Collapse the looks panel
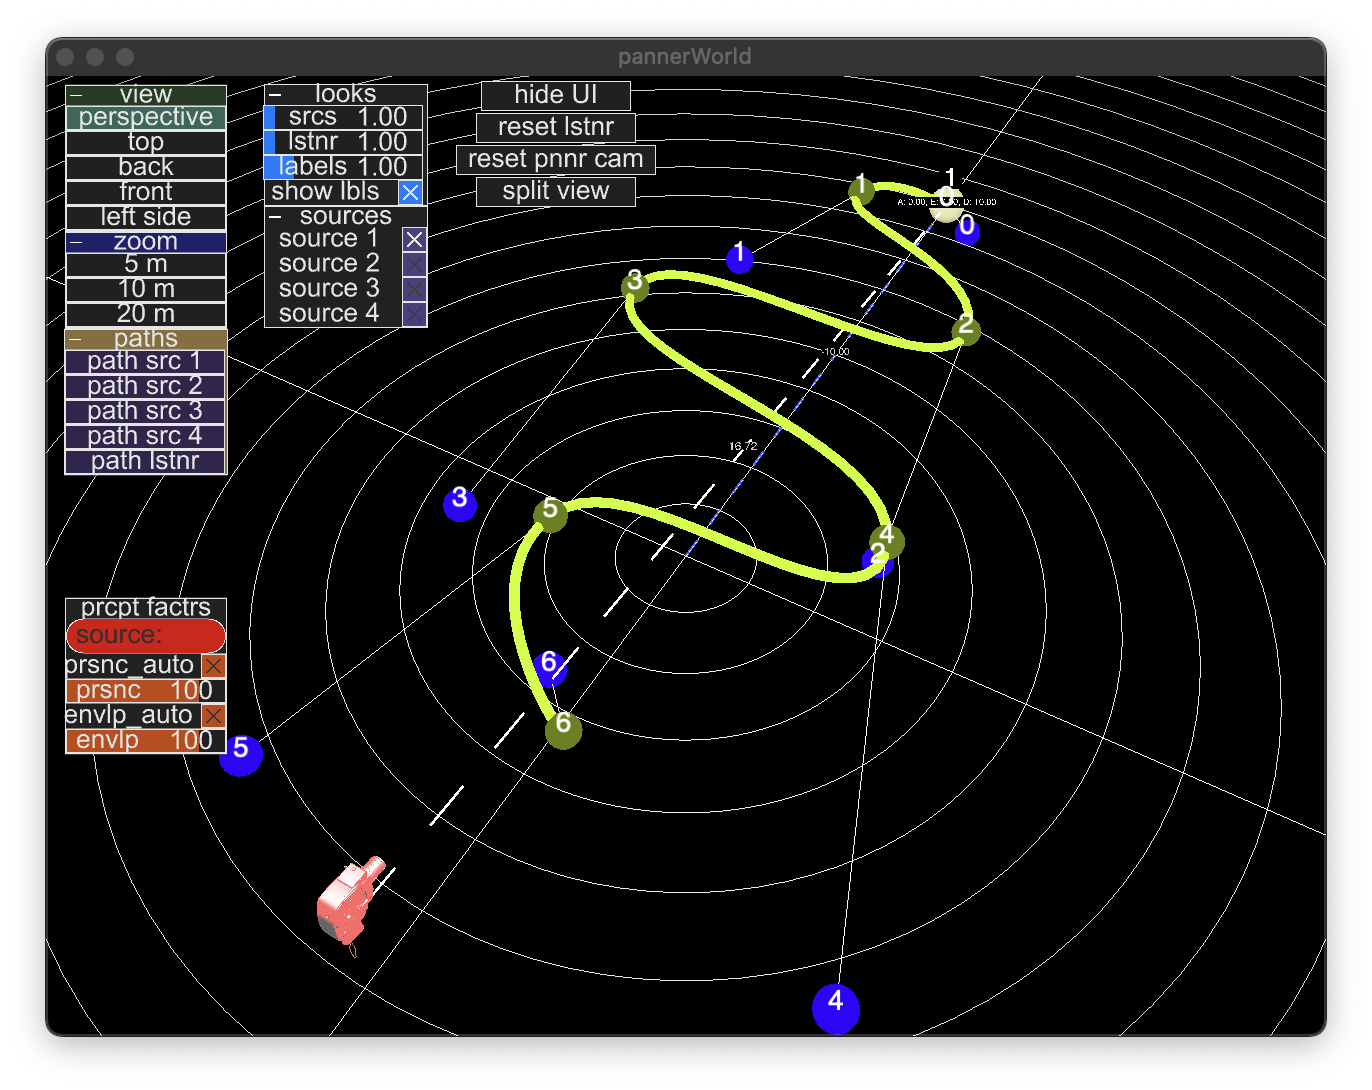 pos(275,95)
